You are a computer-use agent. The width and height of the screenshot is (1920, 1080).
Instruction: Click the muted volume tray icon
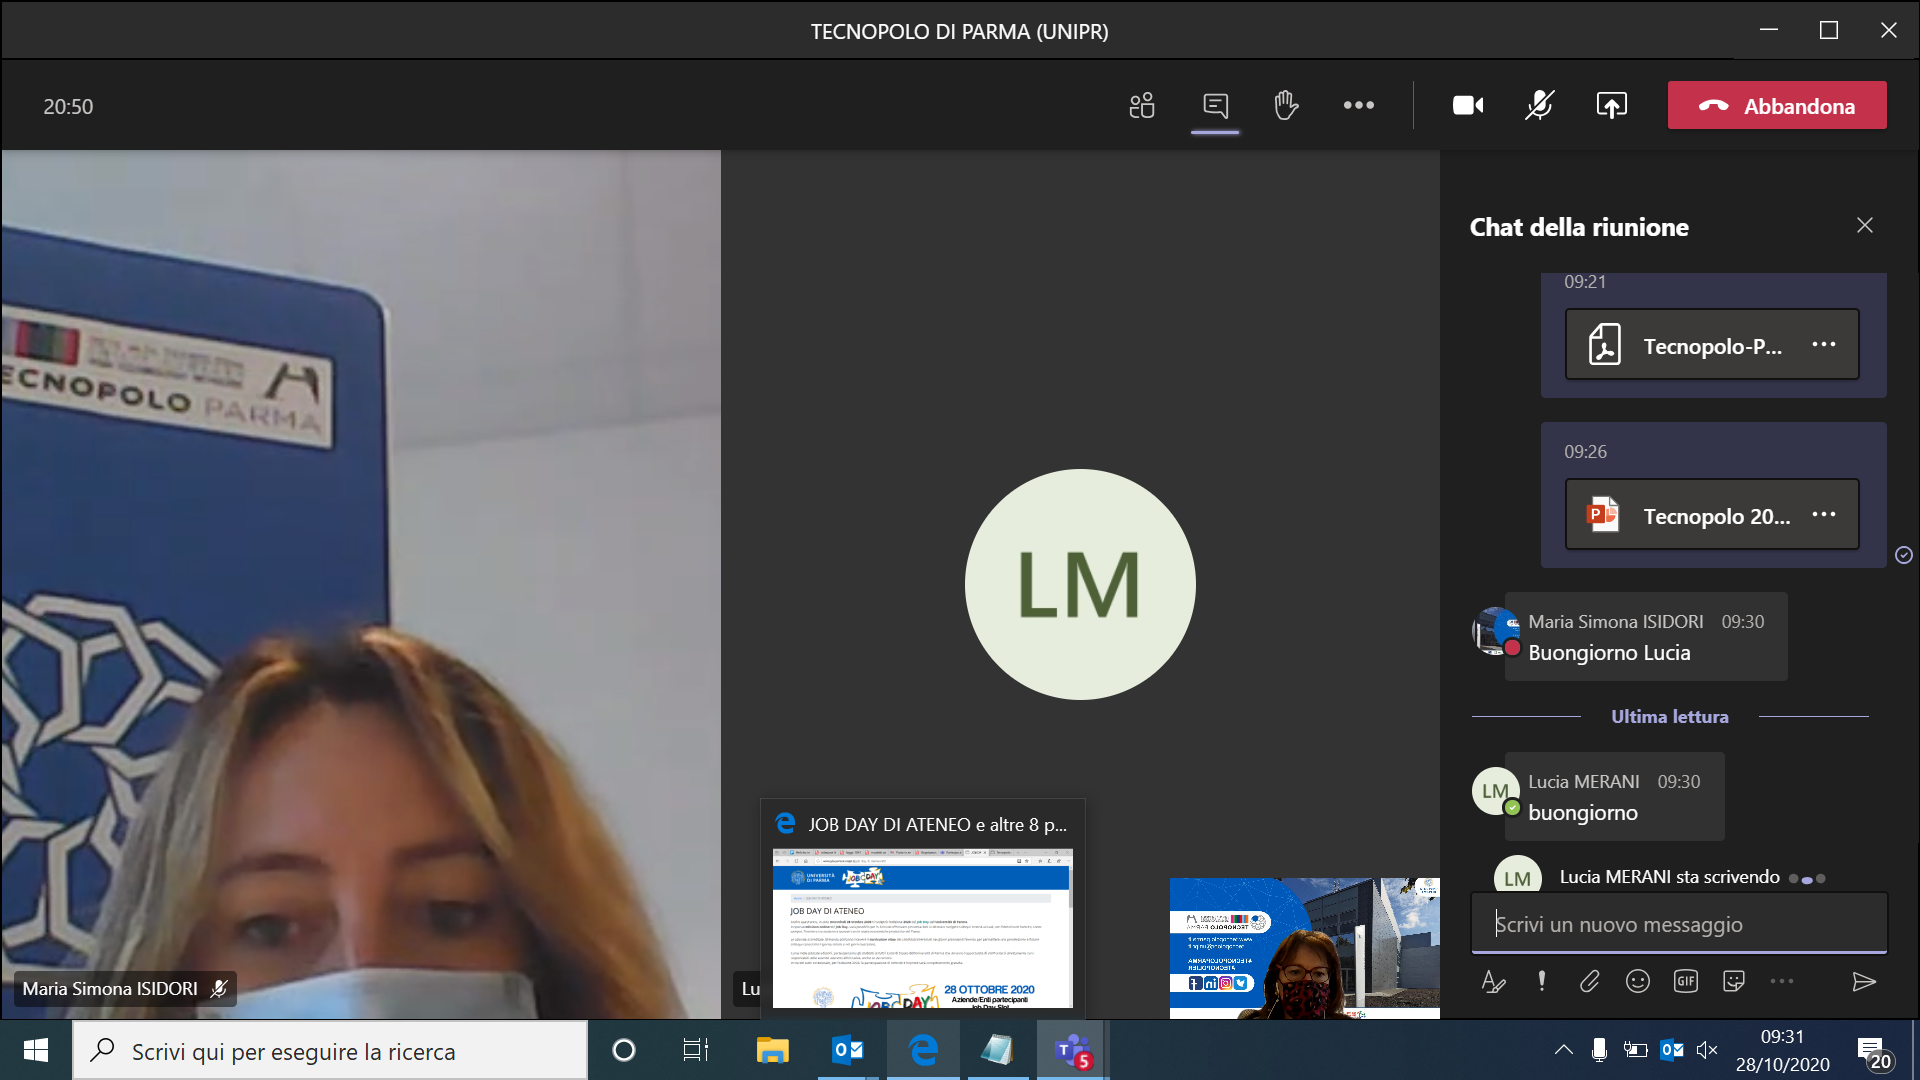click(1707, 1050)
